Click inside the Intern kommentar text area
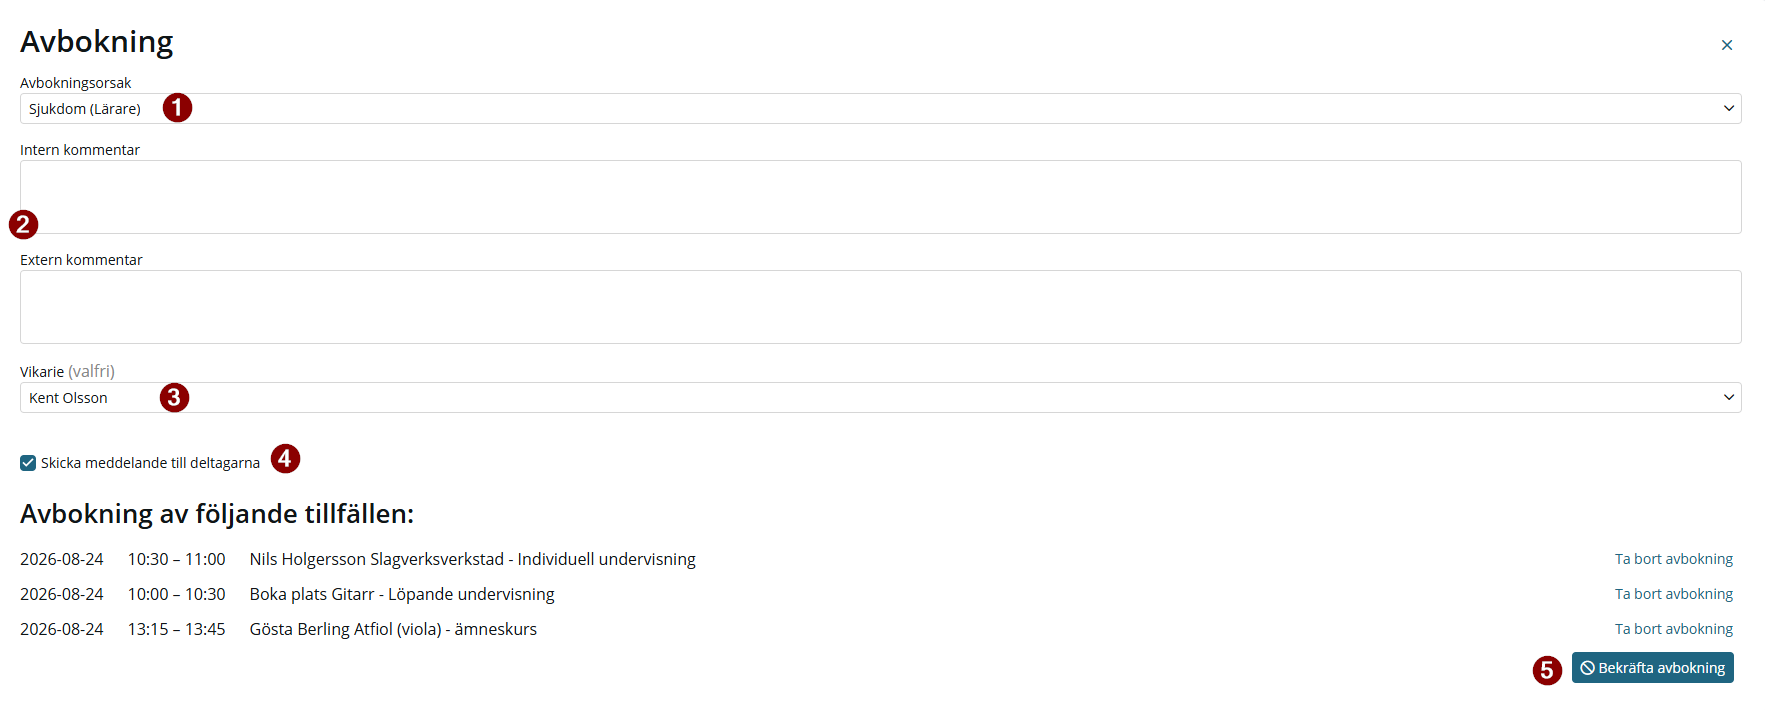Image resolution: width=1765 pixels, height=710 pixels. pos(880,197)
